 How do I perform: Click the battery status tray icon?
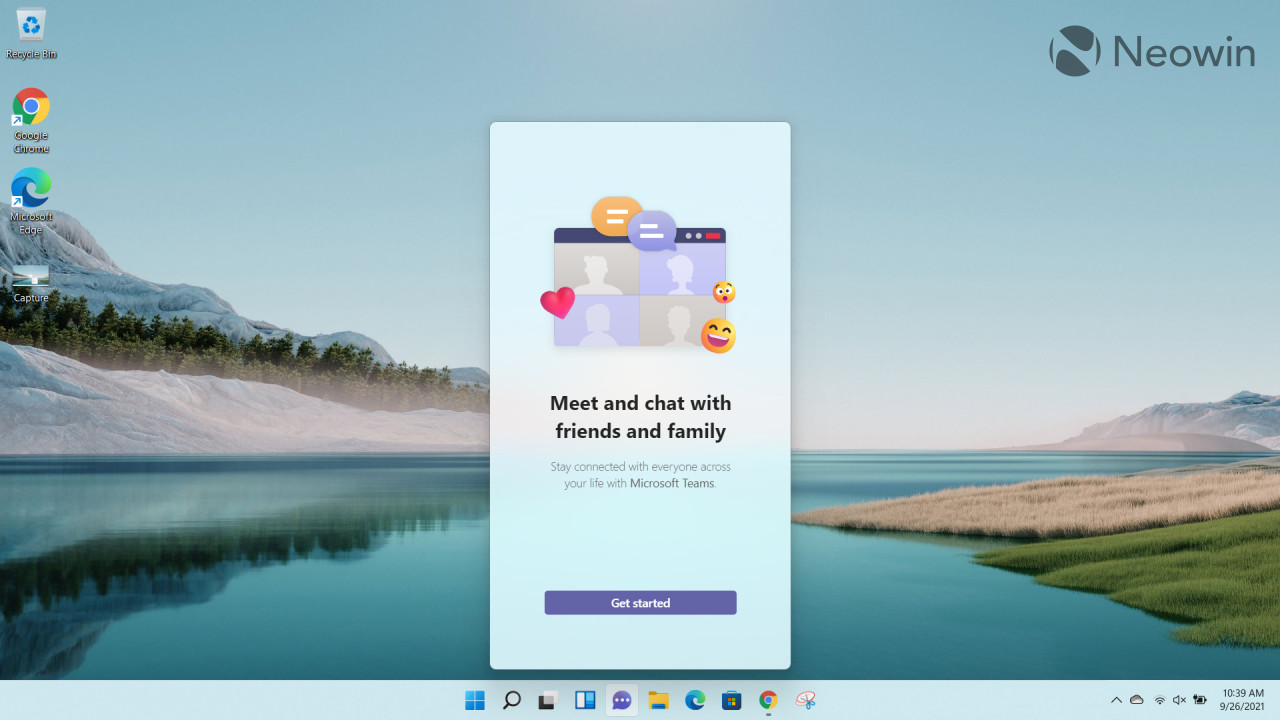coord(1200,700)
